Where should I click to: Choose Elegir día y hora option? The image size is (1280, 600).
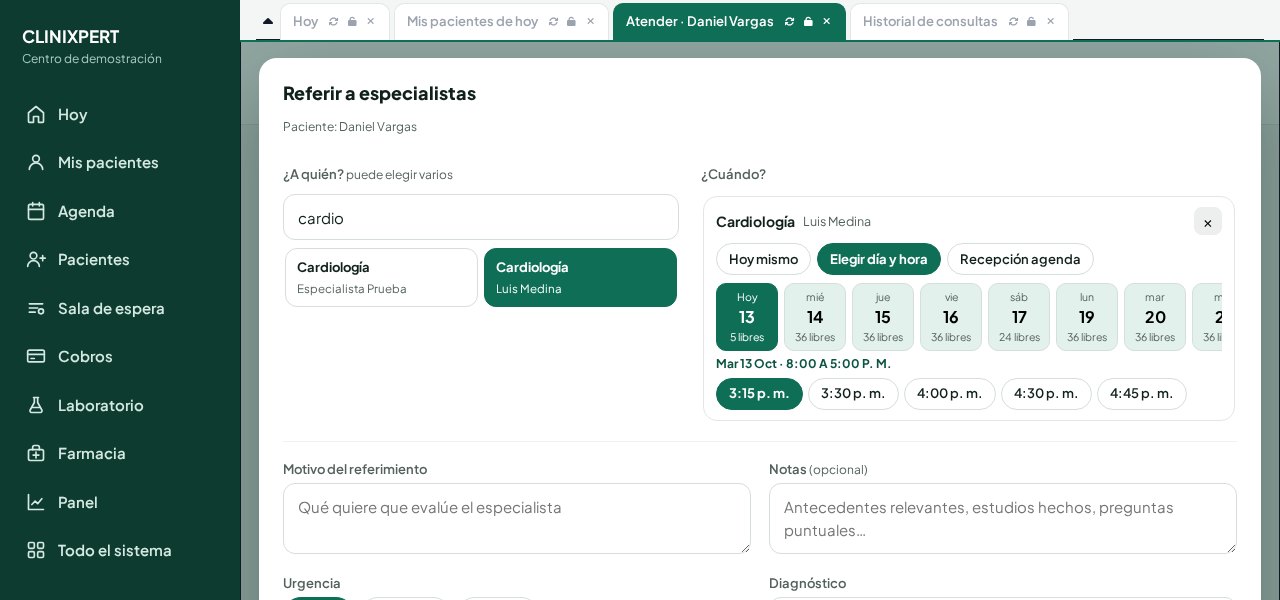(x=879, y=259)
